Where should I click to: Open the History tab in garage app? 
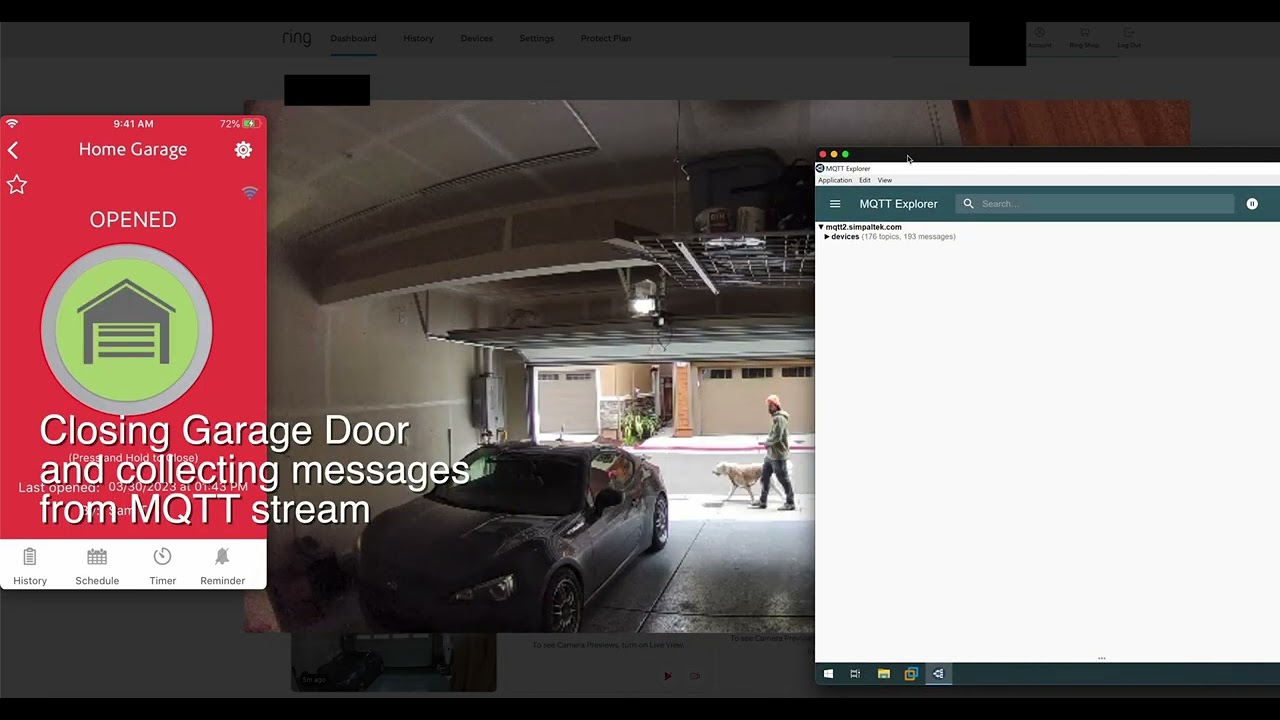pyautogui.click(x=30, y=567)
